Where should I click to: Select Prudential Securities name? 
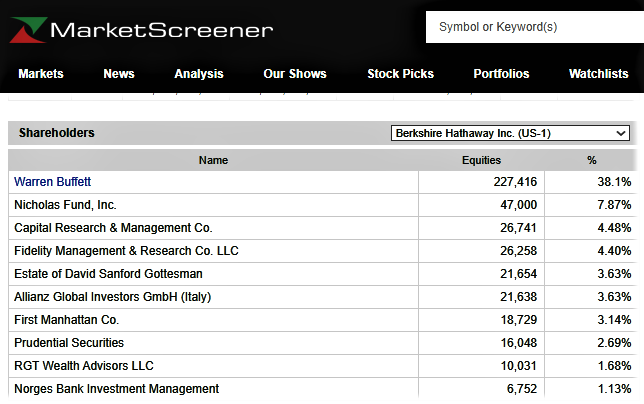[69, 342]
